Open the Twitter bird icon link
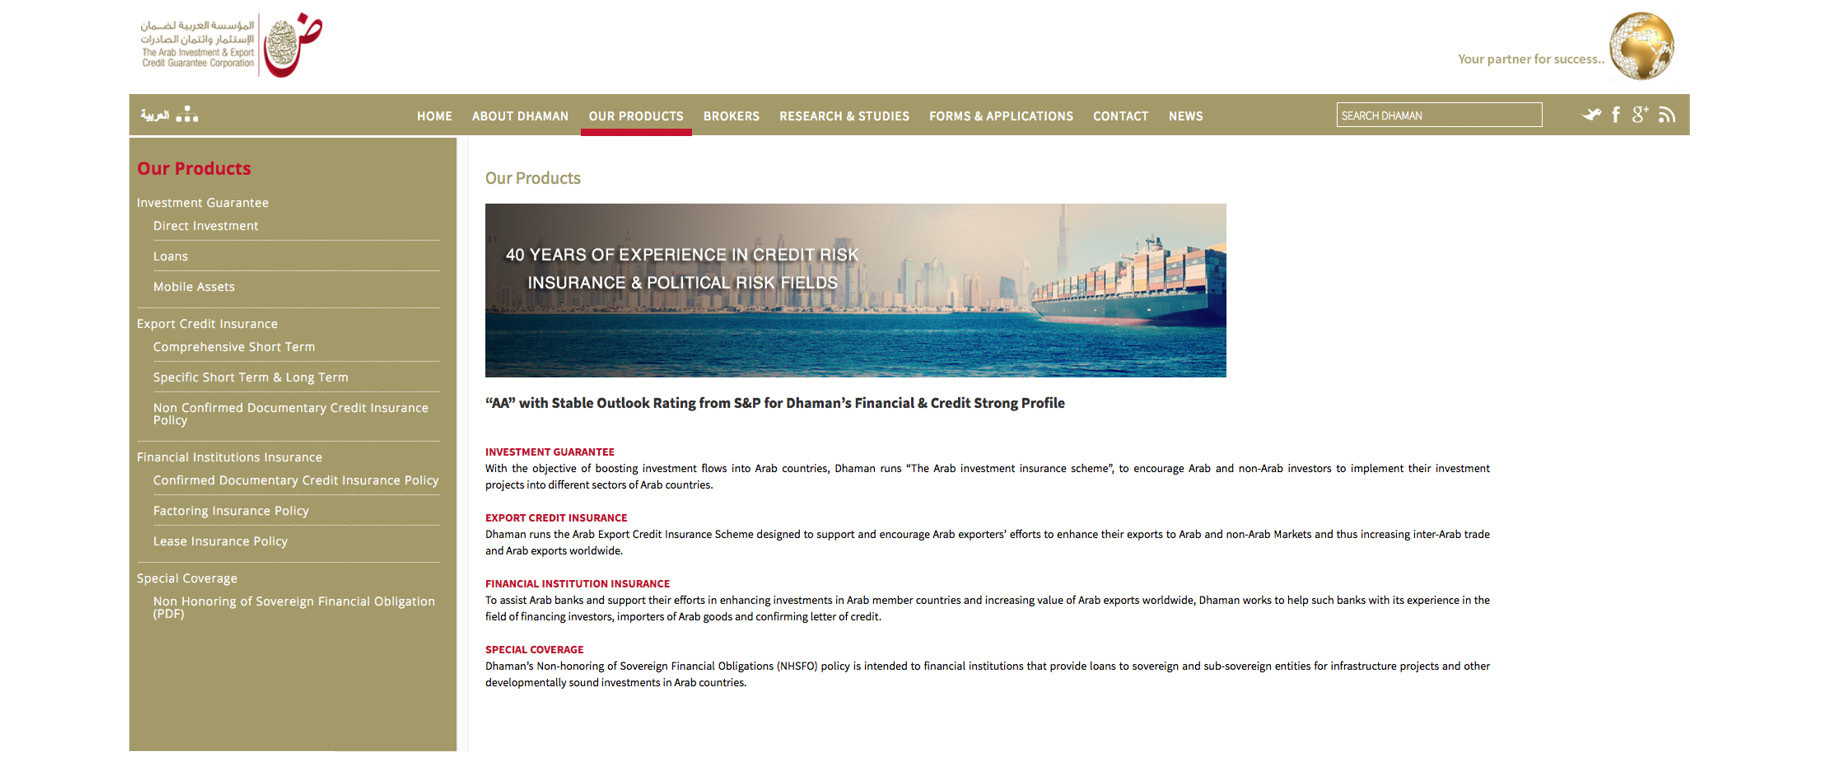 tap(1591, 115)
